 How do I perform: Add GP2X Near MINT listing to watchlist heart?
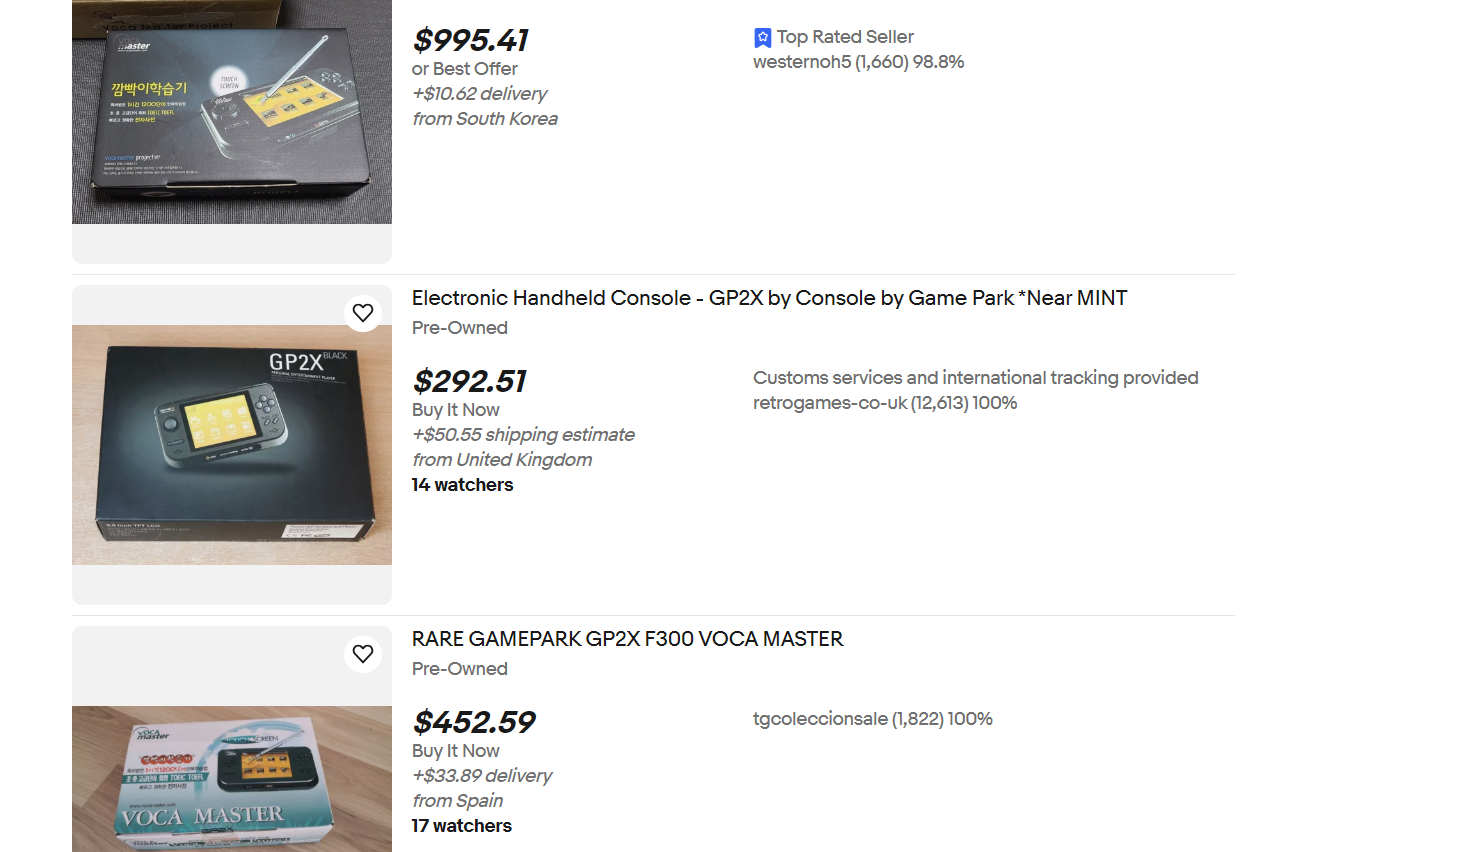click(363, 313)
